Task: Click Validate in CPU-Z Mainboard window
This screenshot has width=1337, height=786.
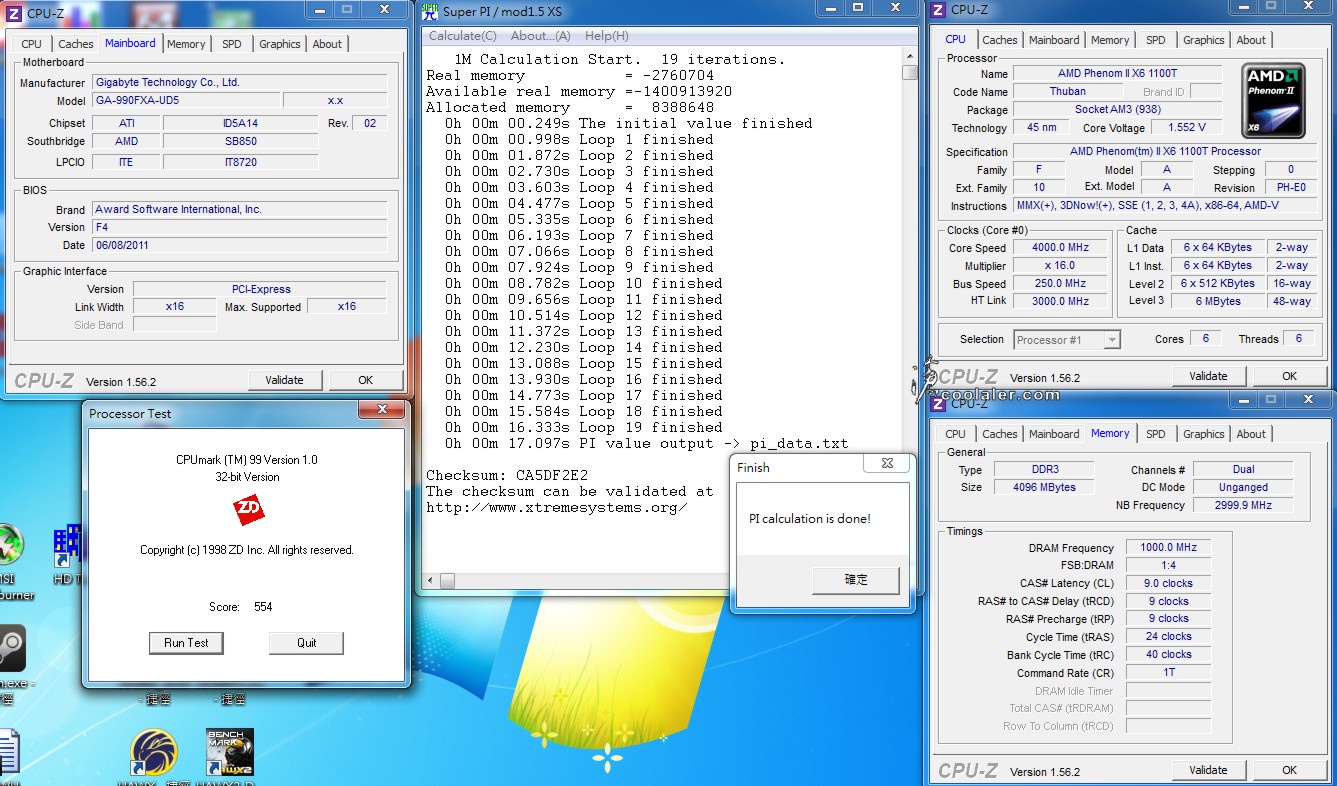Action: tap(285, 380)
